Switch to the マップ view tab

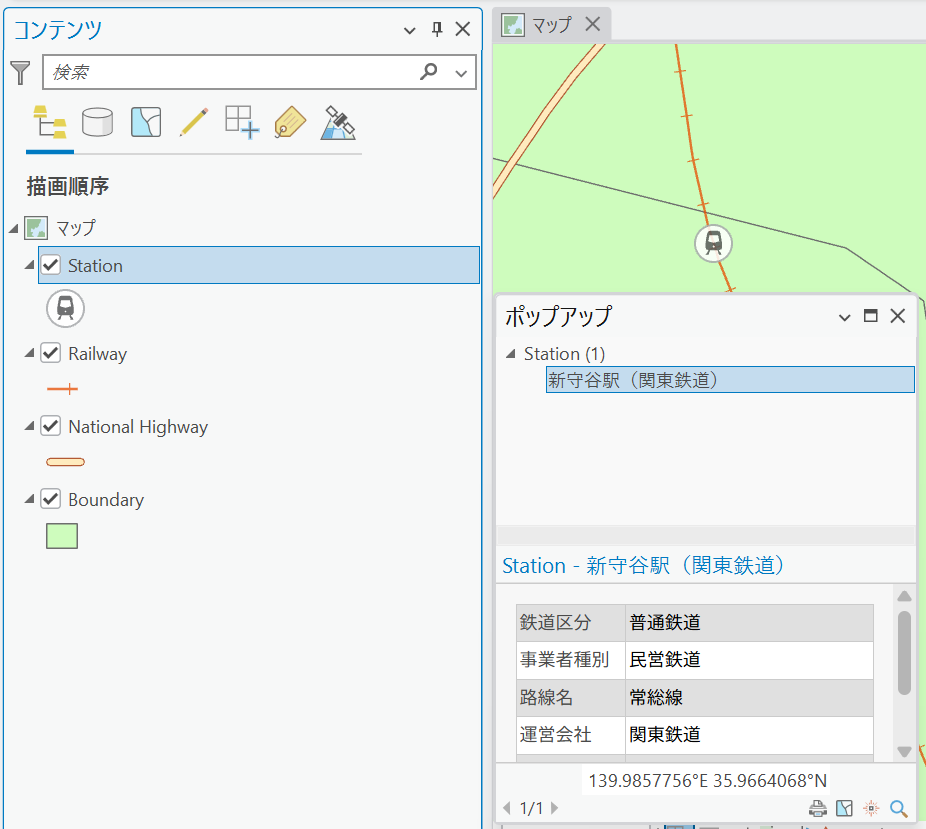pyautogui.click(x=552, y=25)
